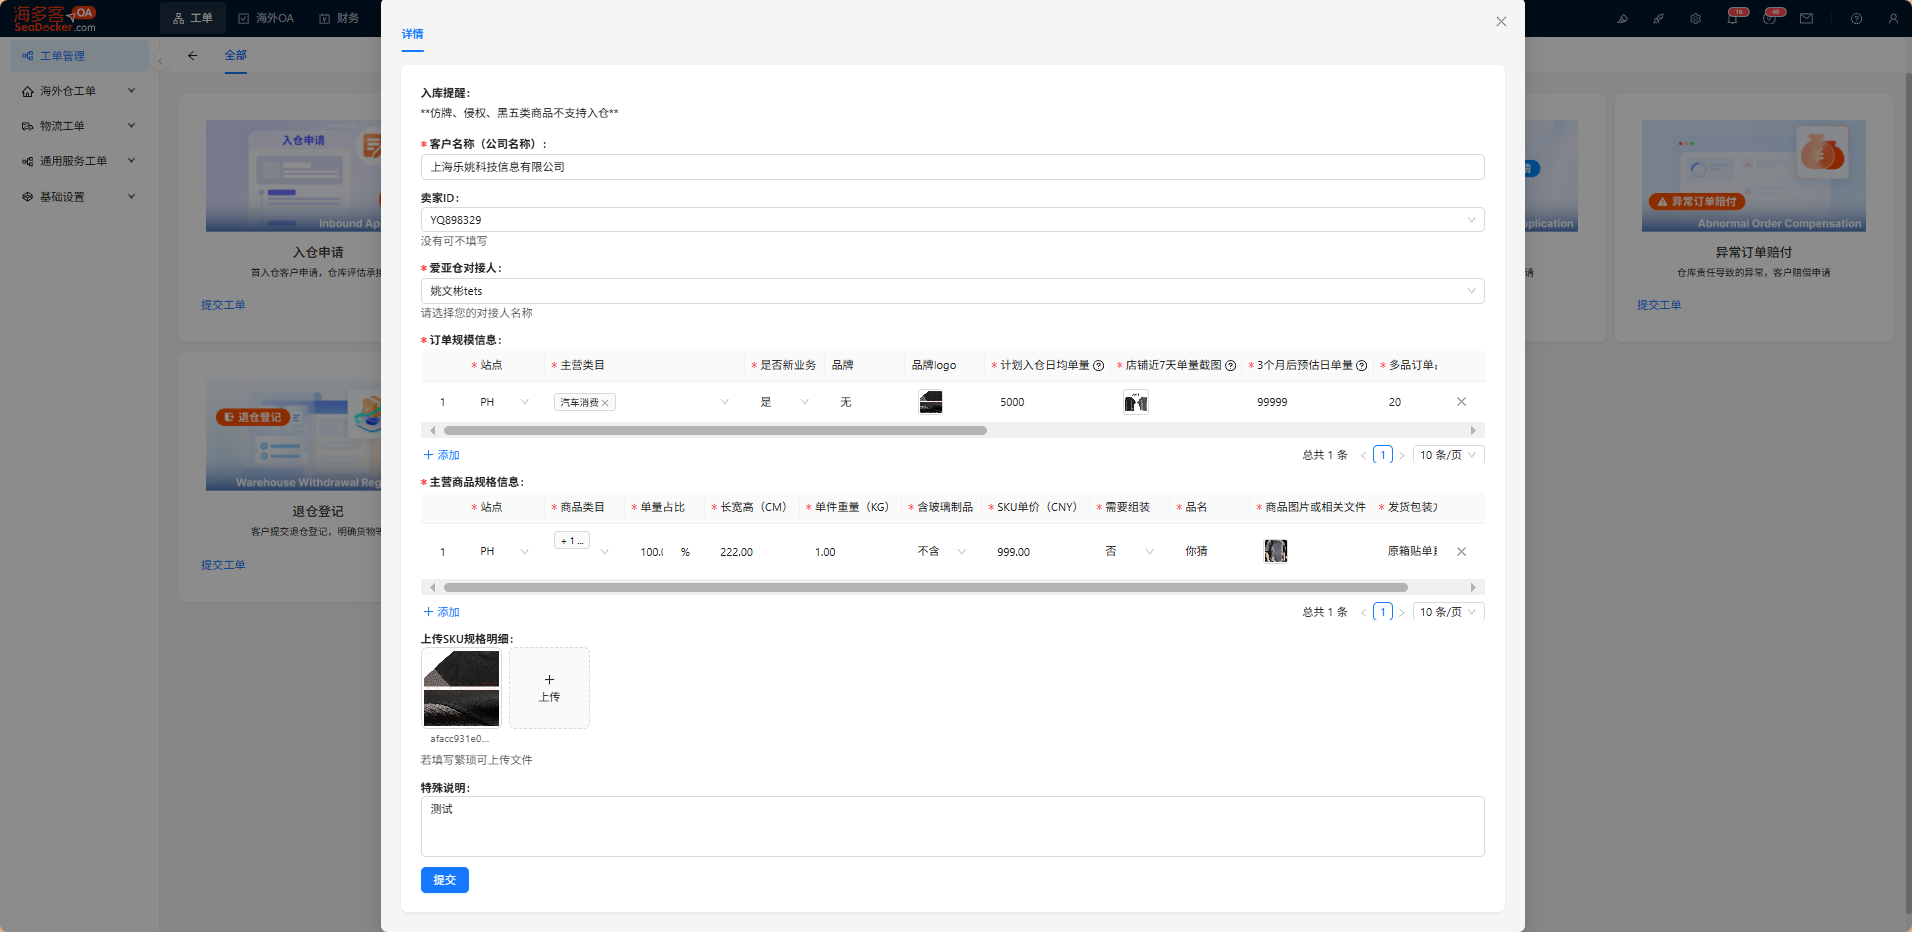Expand 海外仓工单 in the sidebar
The height and width of the screenshot is (932, 1912).
point(79,91)
